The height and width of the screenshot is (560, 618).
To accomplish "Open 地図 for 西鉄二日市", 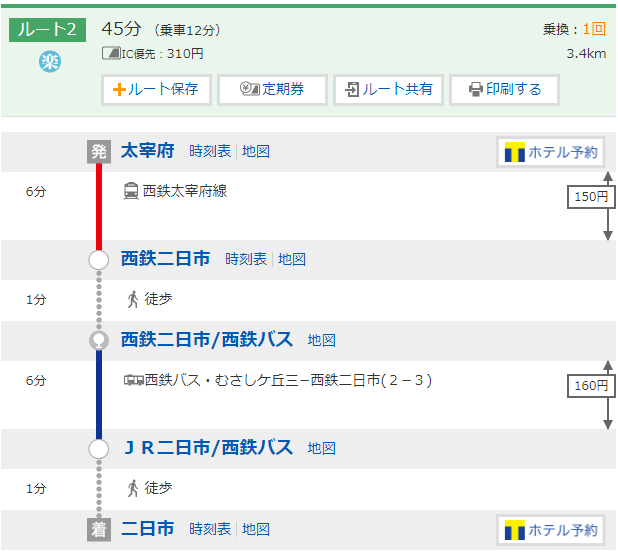I will [x=292, y=259].
